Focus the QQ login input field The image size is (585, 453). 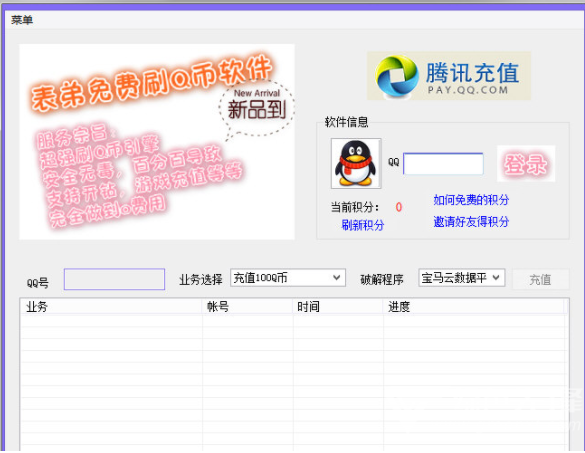click(443, 163)
